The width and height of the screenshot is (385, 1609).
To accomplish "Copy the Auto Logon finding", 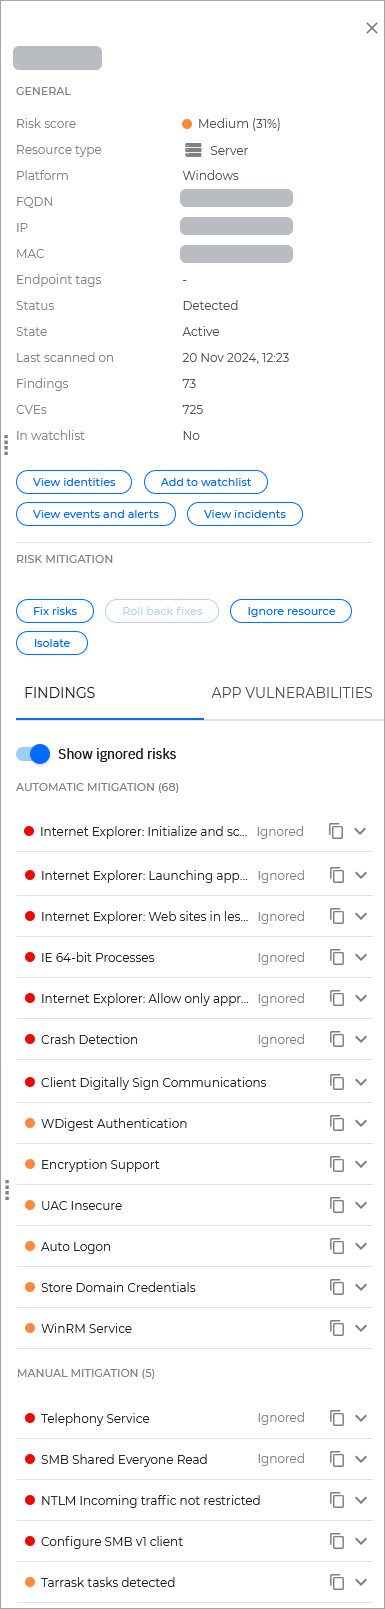I will coord(337,1246).
